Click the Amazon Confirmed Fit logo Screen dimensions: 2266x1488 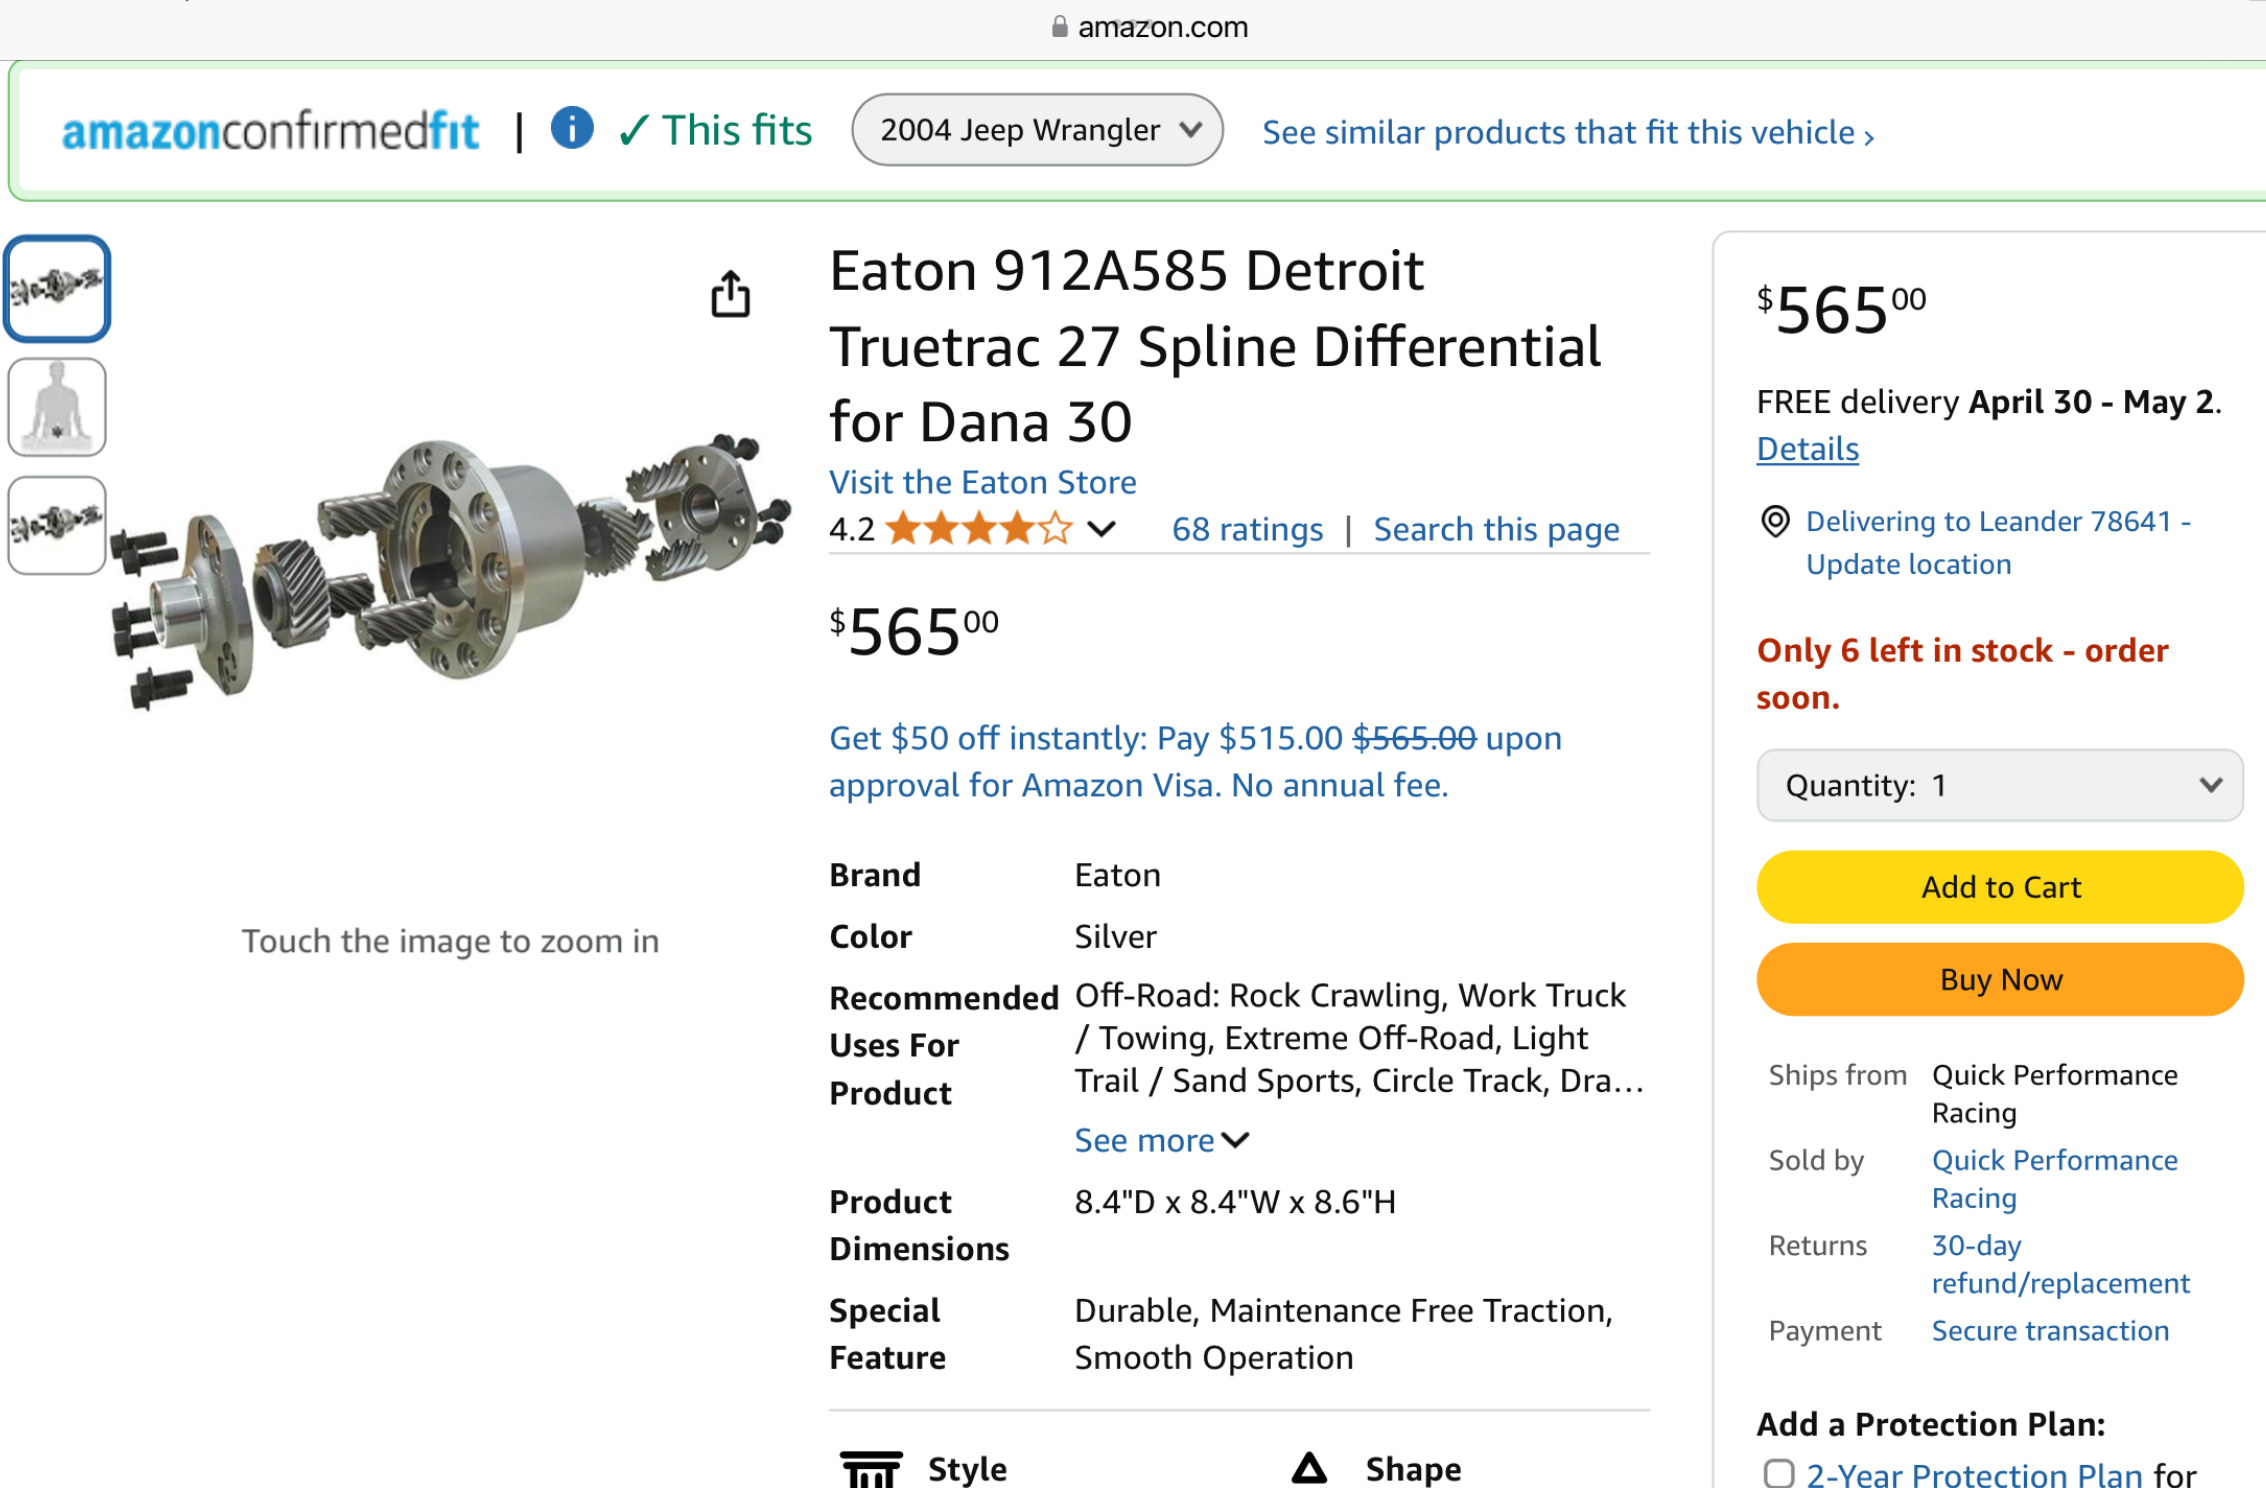(x=270, y=131)
